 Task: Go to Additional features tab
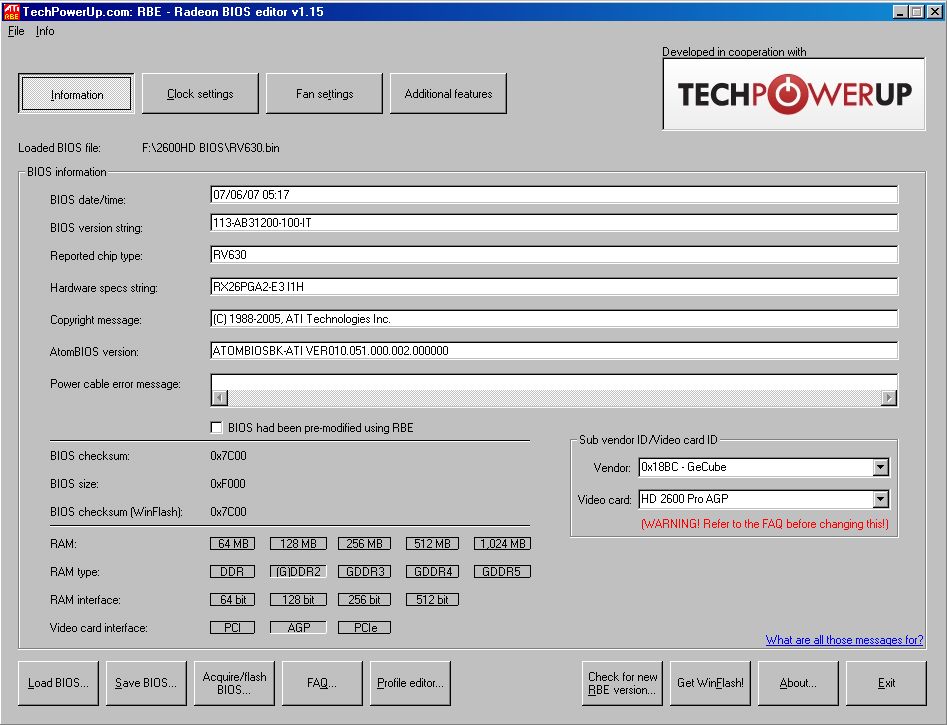pos(448,94)
